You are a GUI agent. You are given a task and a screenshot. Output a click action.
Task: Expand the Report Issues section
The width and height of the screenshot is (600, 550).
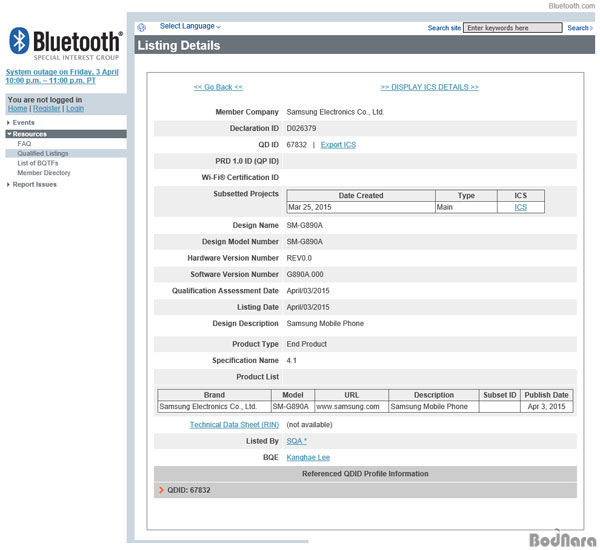coord(31,184)
